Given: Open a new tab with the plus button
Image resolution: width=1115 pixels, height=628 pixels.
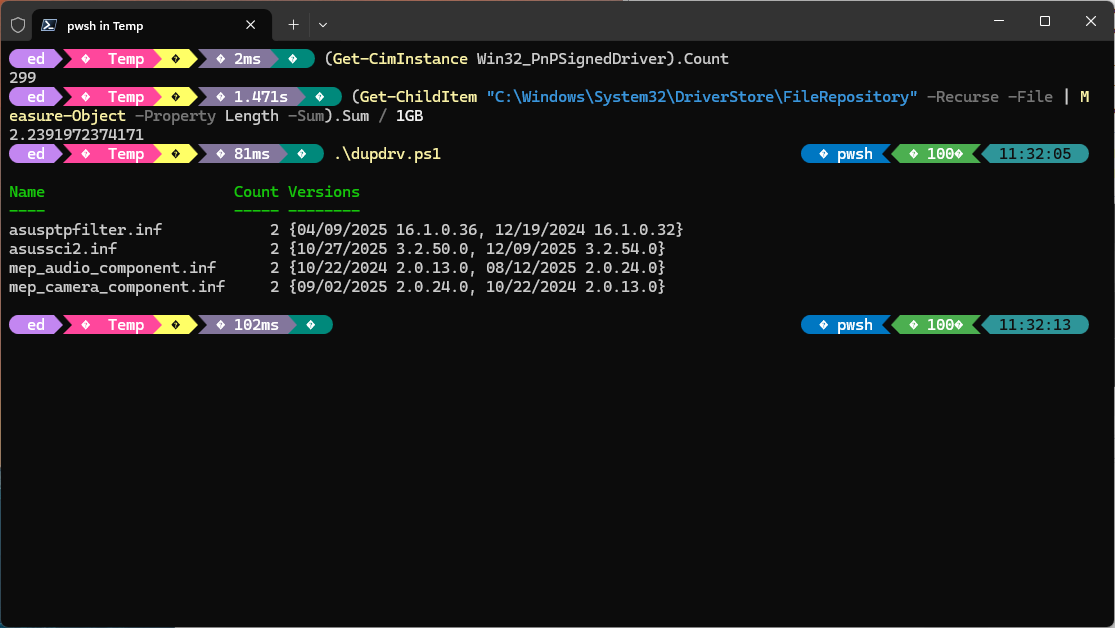Looking at the screenshot, I should point(293,24).
